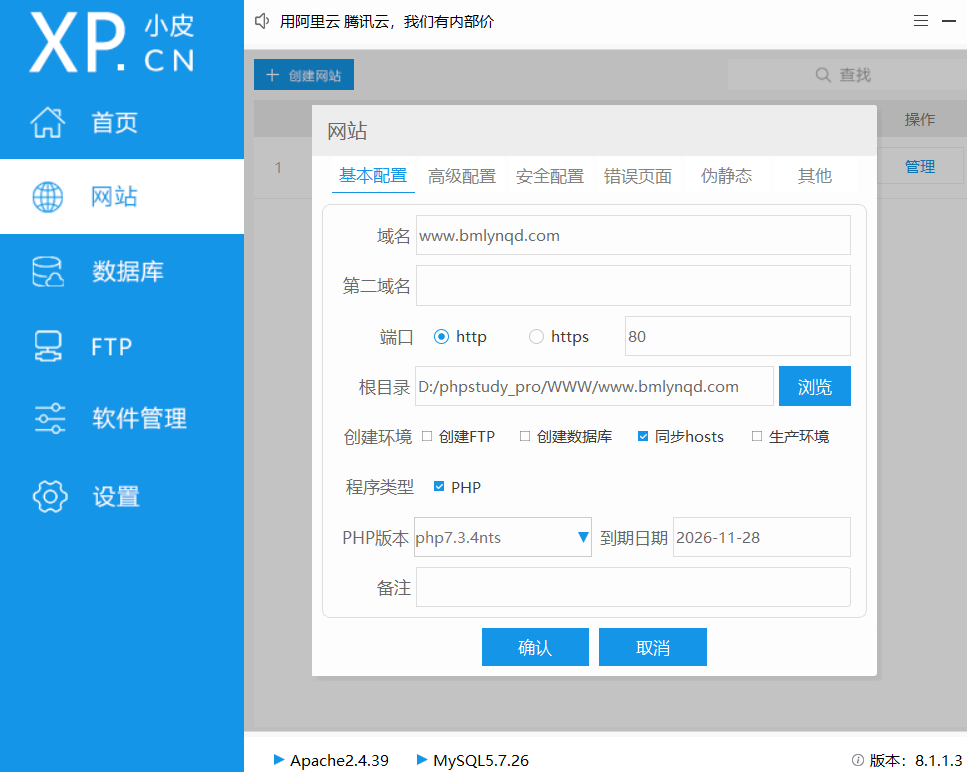Click the 管理 link in the table
The height and width of the screenshot is (772, 967).
[x=919, y=166]
